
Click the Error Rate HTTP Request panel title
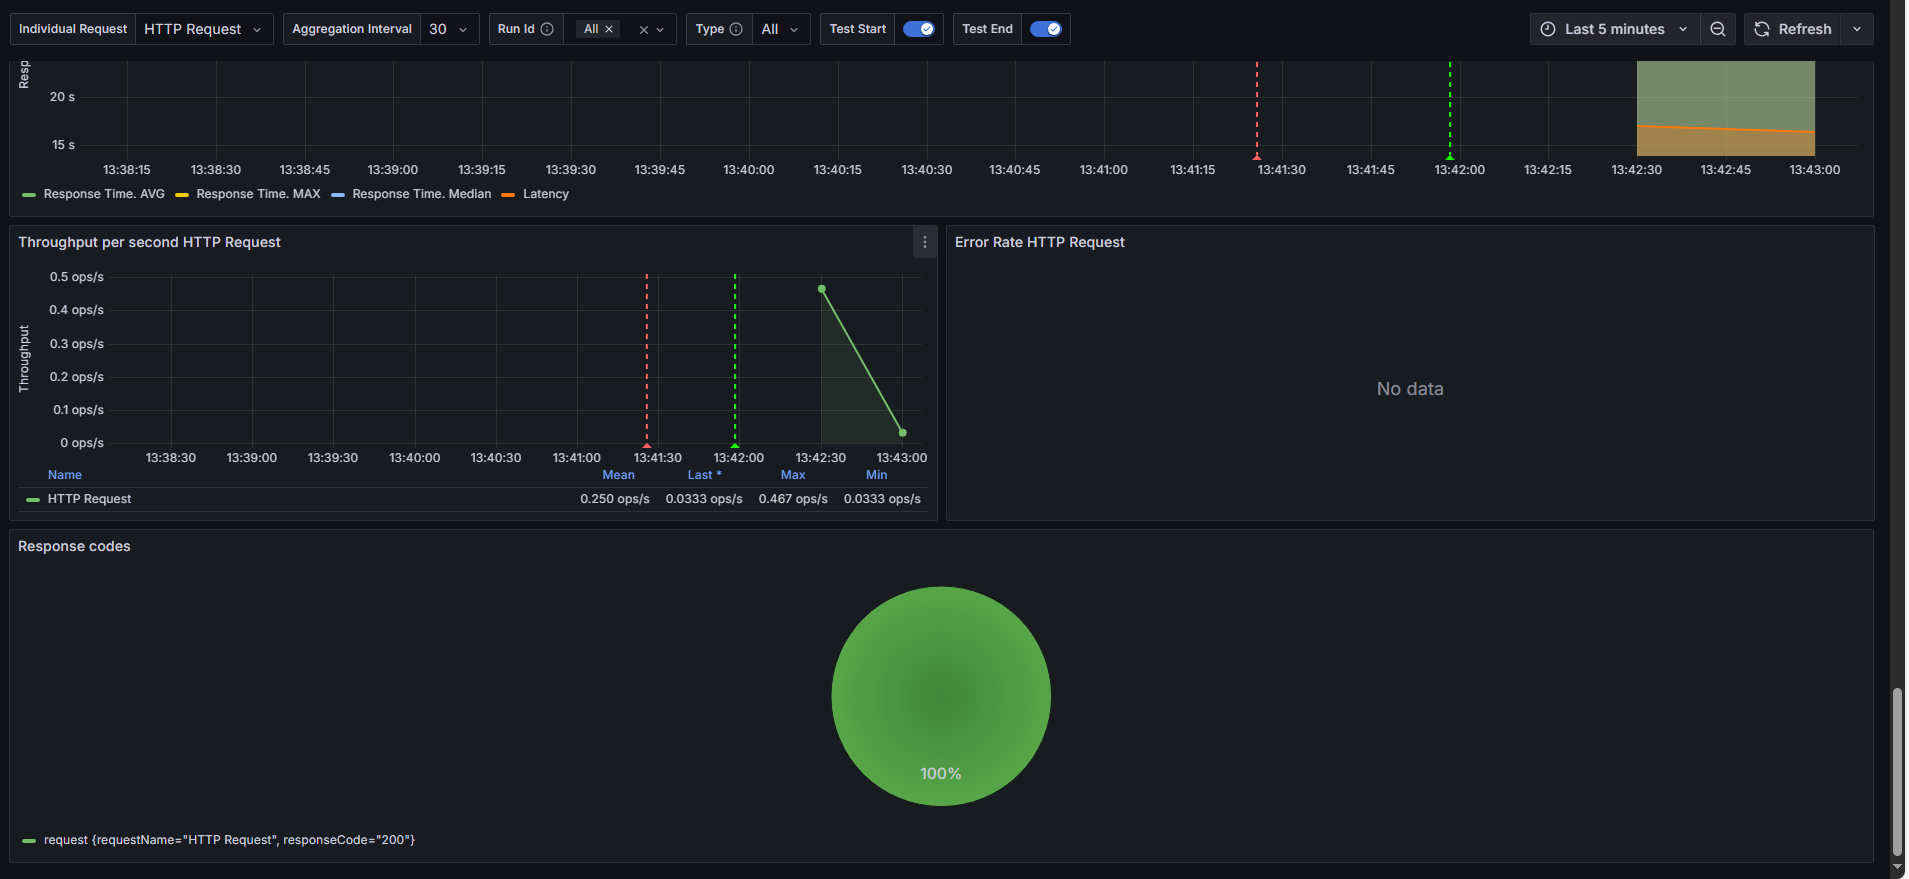pos(1040,242)
